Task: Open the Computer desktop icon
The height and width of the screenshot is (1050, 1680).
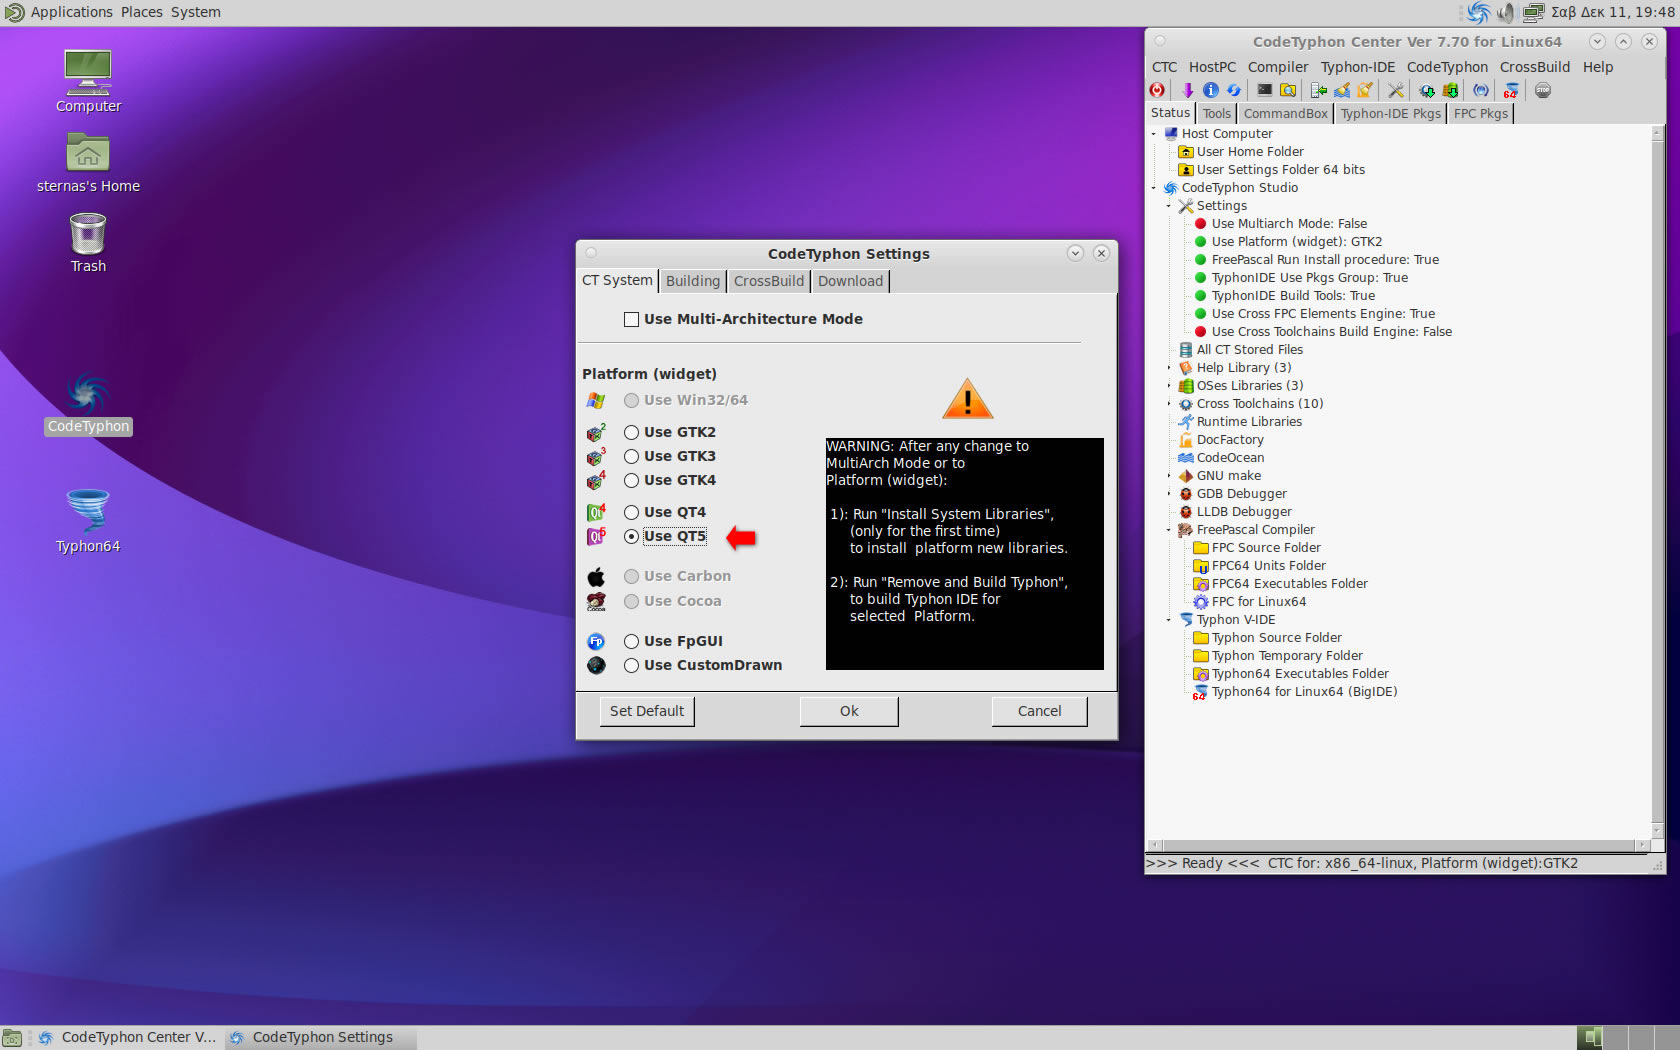Action: [88, 81]
